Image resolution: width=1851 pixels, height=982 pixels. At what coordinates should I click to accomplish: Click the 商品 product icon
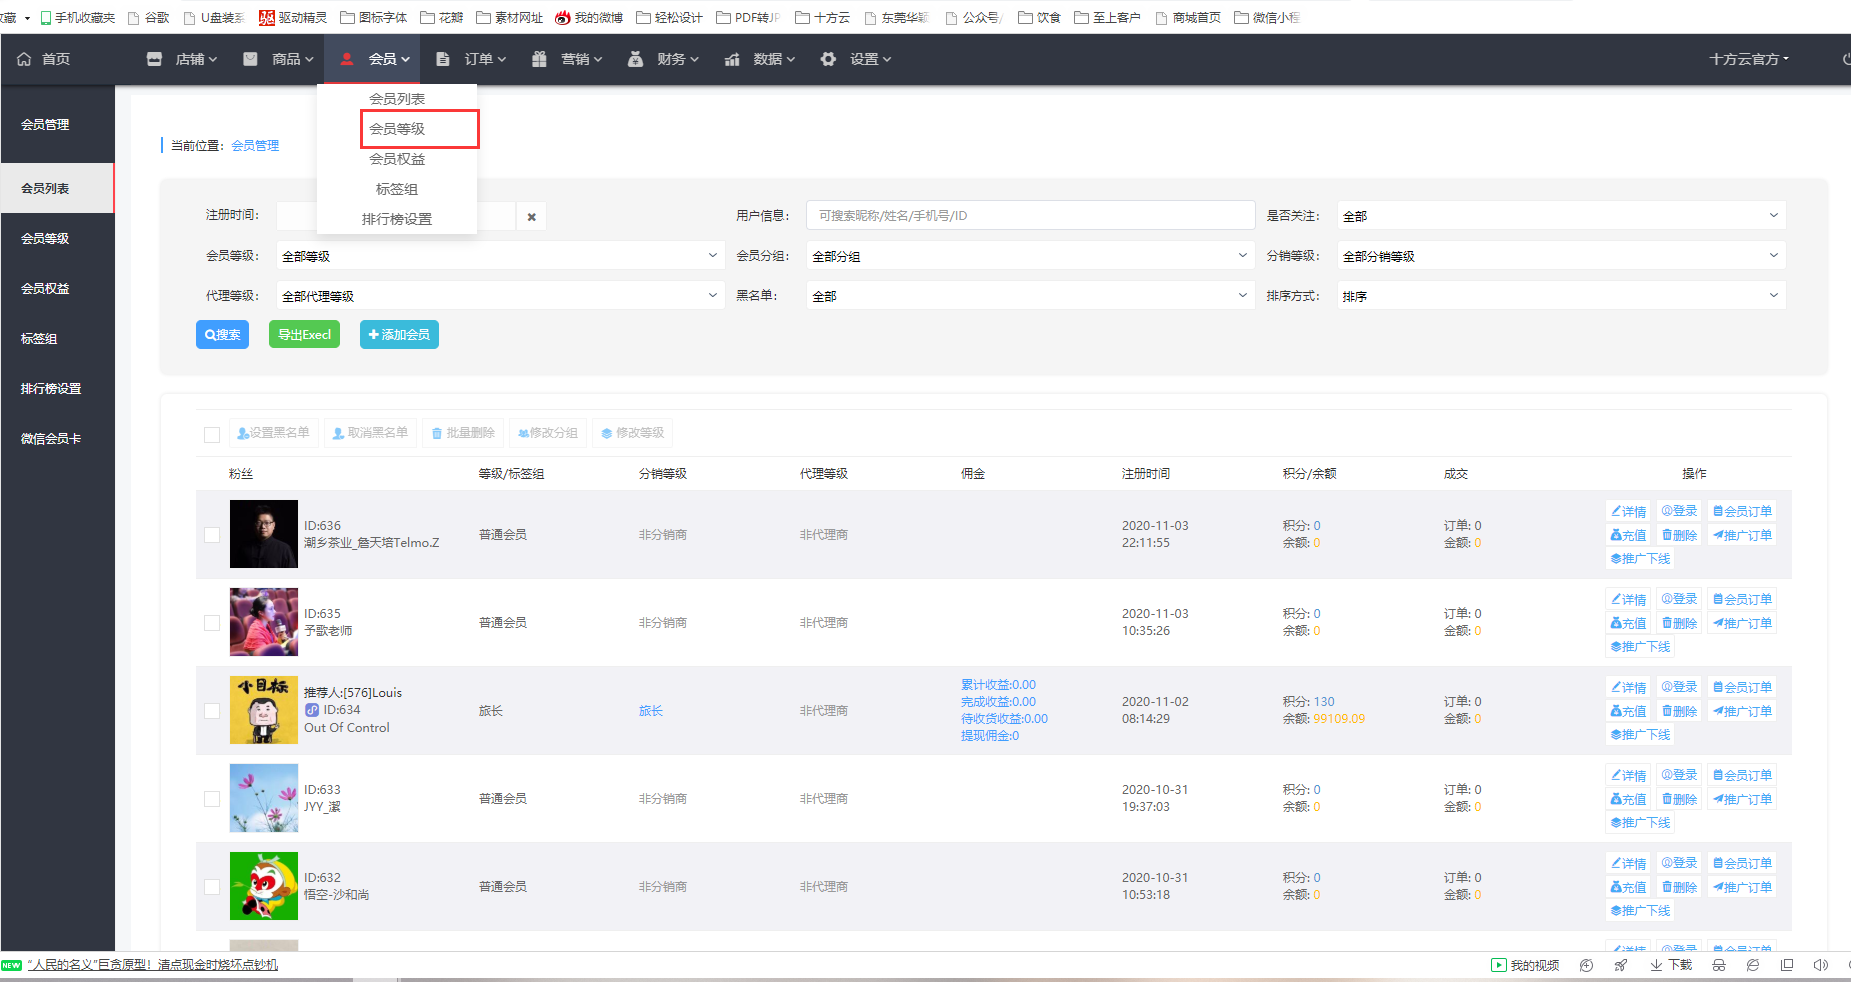pos(250,59)
